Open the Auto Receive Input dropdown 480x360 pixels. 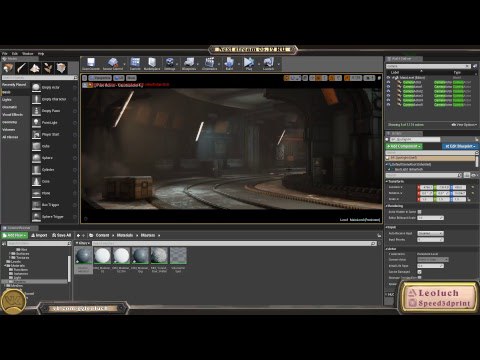(x=430, y=233)
